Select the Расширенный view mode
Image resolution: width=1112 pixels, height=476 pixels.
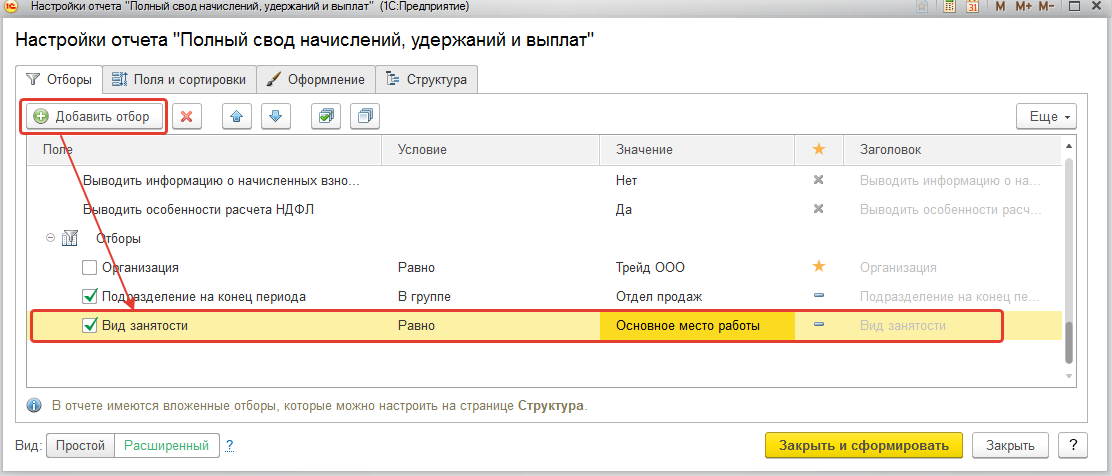[167, 445]
